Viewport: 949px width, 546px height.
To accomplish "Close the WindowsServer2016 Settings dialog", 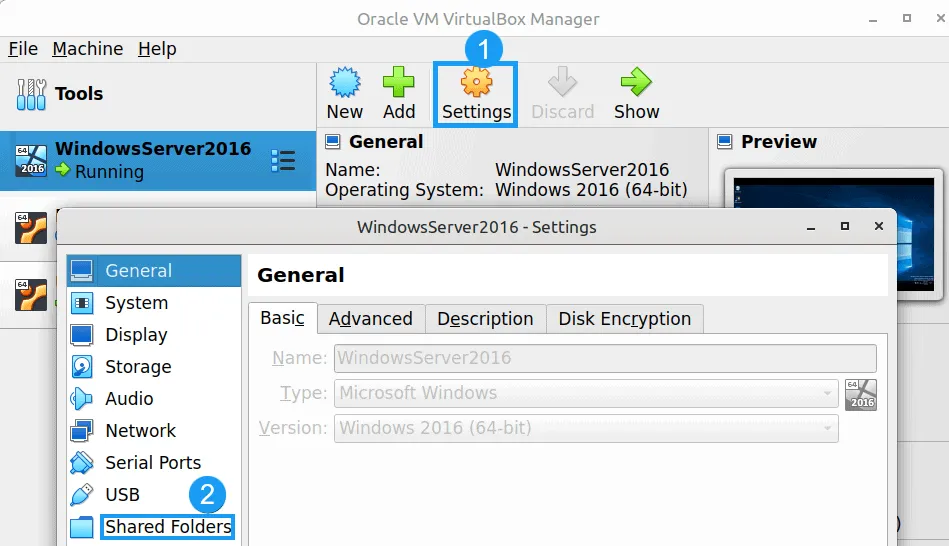I will coord(879,226).
